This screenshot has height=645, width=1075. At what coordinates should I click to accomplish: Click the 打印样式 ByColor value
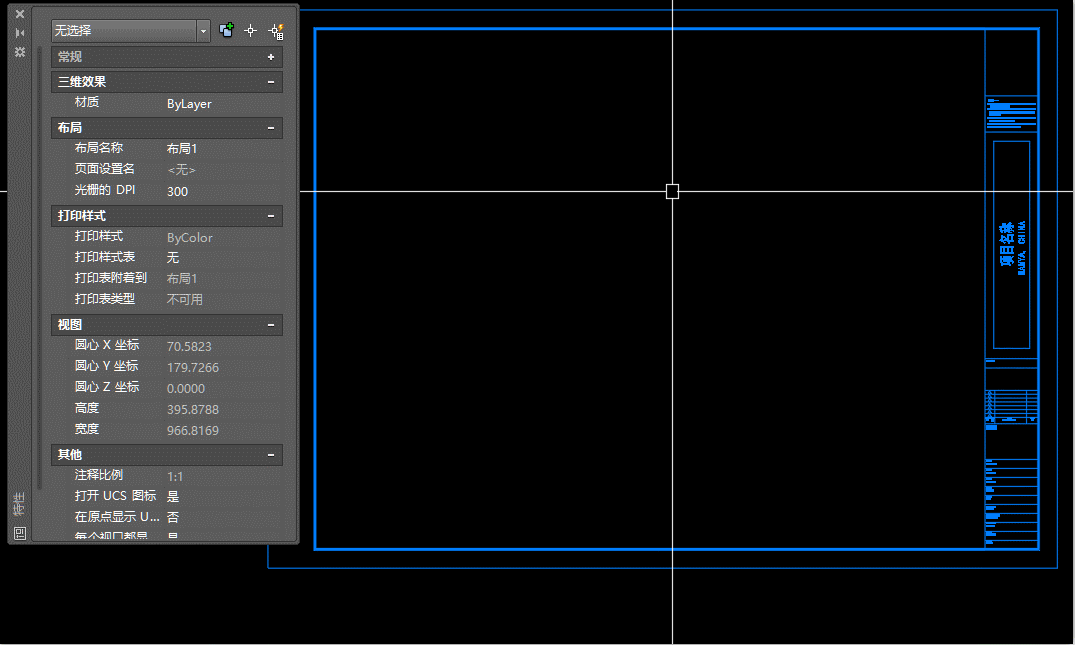(190, 238)
